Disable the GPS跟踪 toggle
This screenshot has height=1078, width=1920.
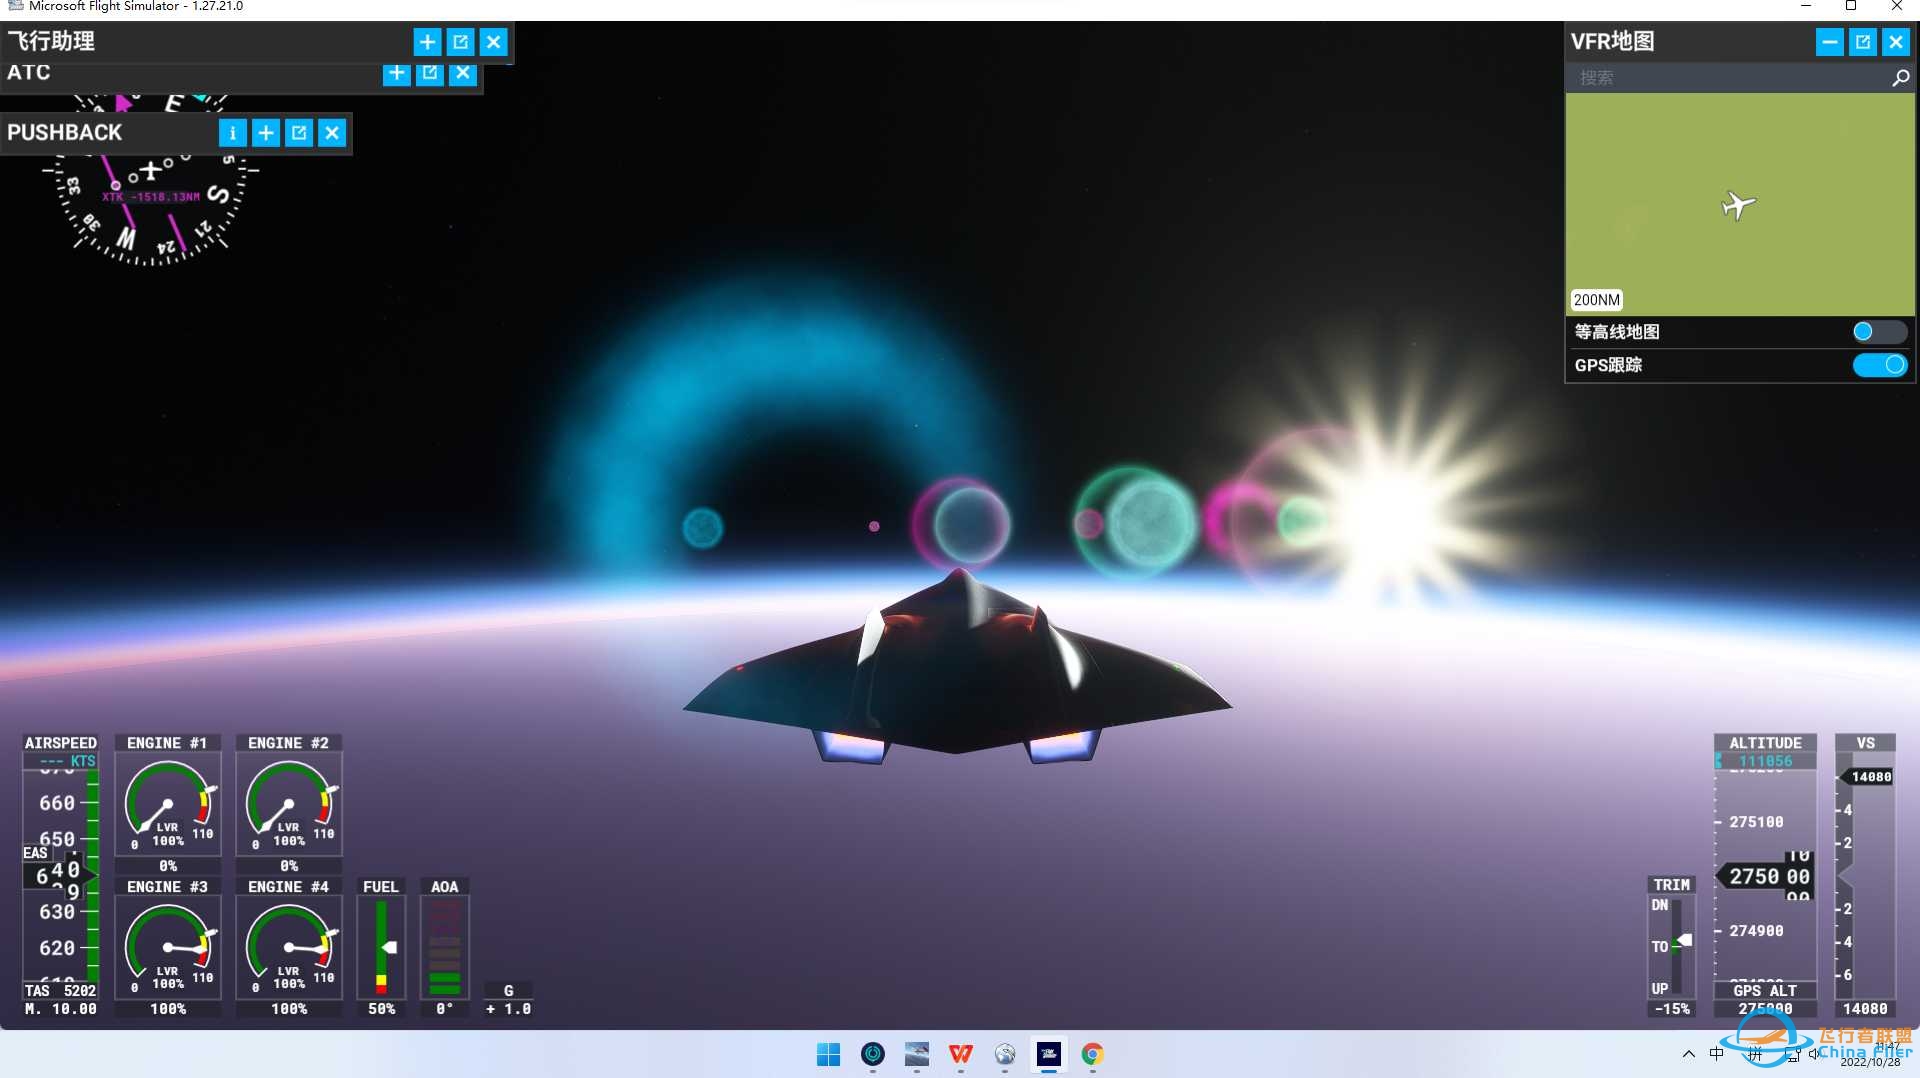point(1880,365)
